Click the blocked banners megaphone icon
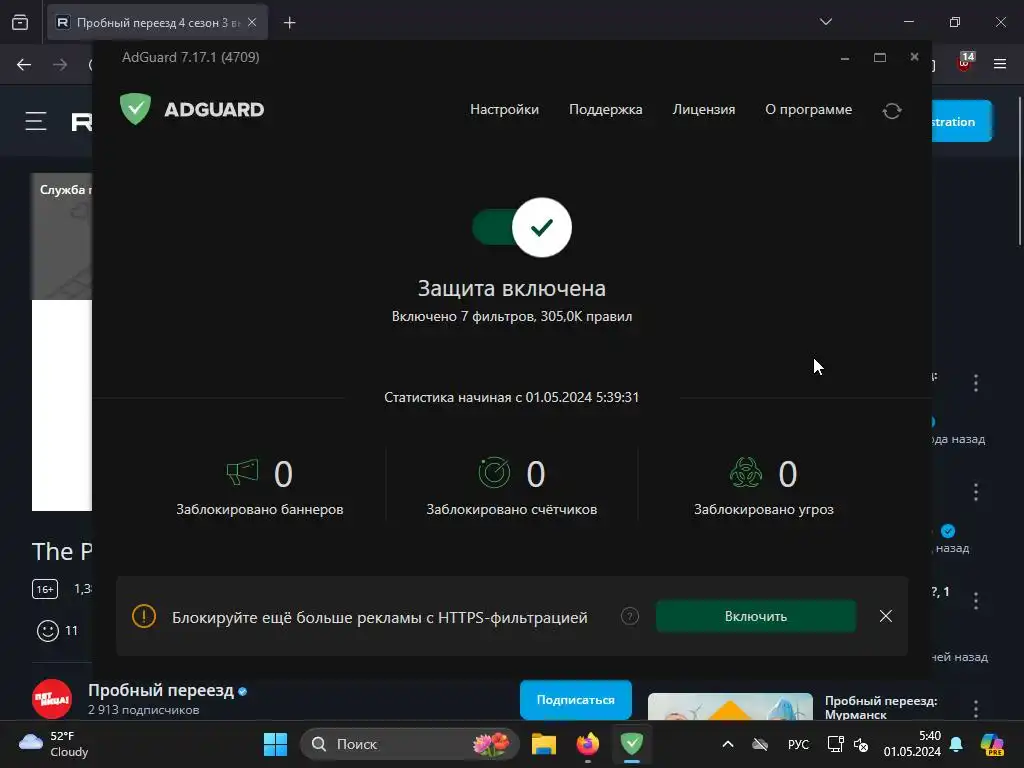The height and width of the screenshot is (768, 1024). coord(242,472)
